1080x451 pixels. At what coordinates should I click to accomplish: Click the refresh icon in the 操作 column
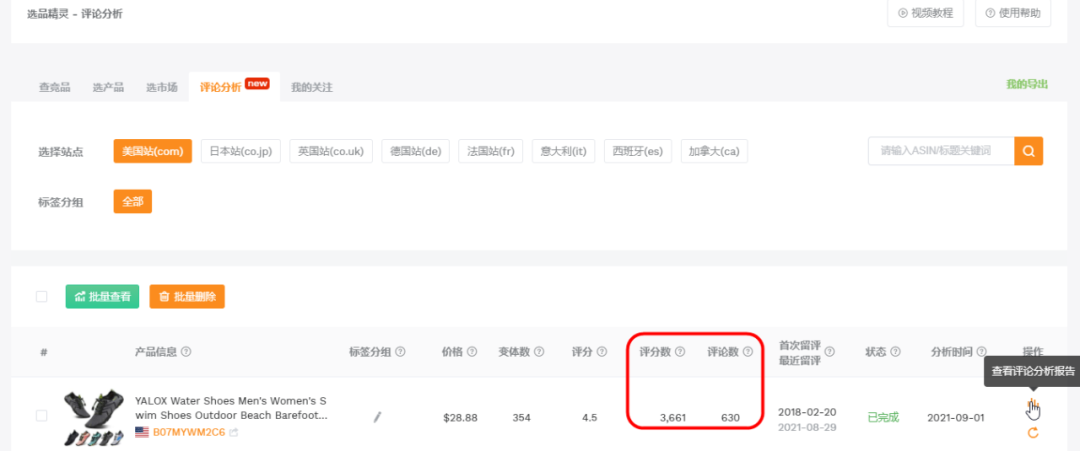pos(1033,433)
